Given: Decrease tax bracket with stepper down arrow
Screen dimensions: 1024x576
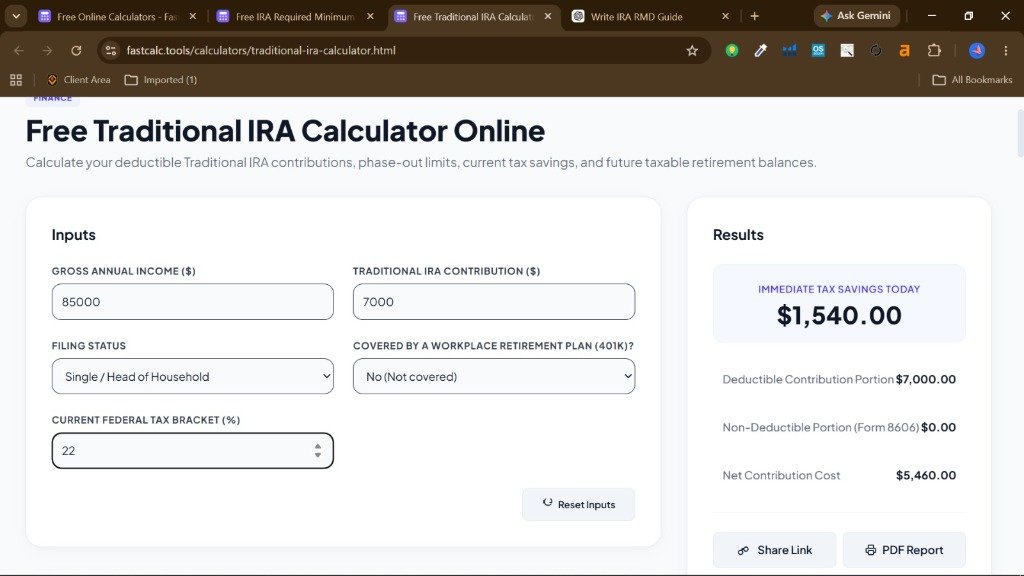Looking at the screenshot, I should (x=317, y=455).
